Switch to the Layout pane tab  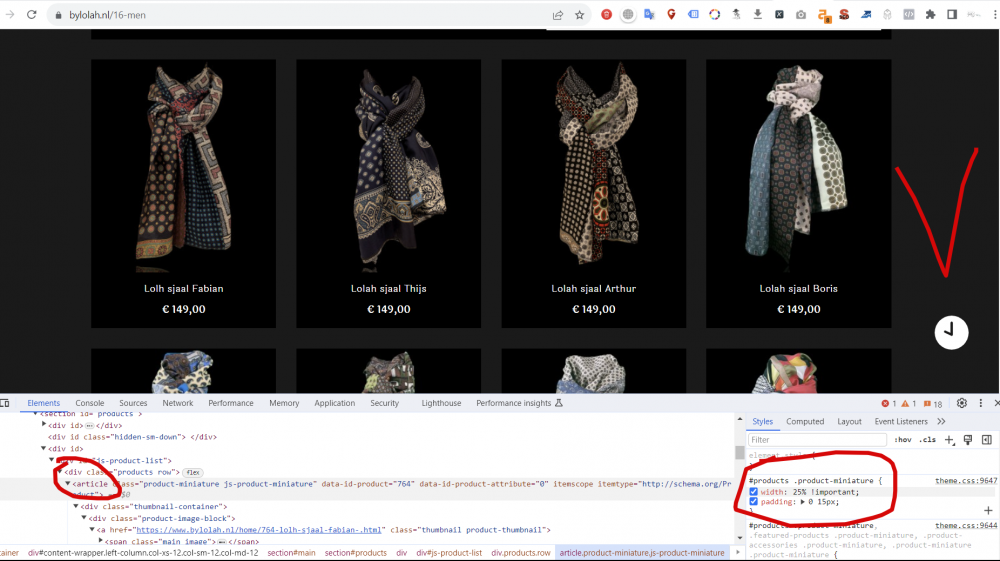(849, 421)
